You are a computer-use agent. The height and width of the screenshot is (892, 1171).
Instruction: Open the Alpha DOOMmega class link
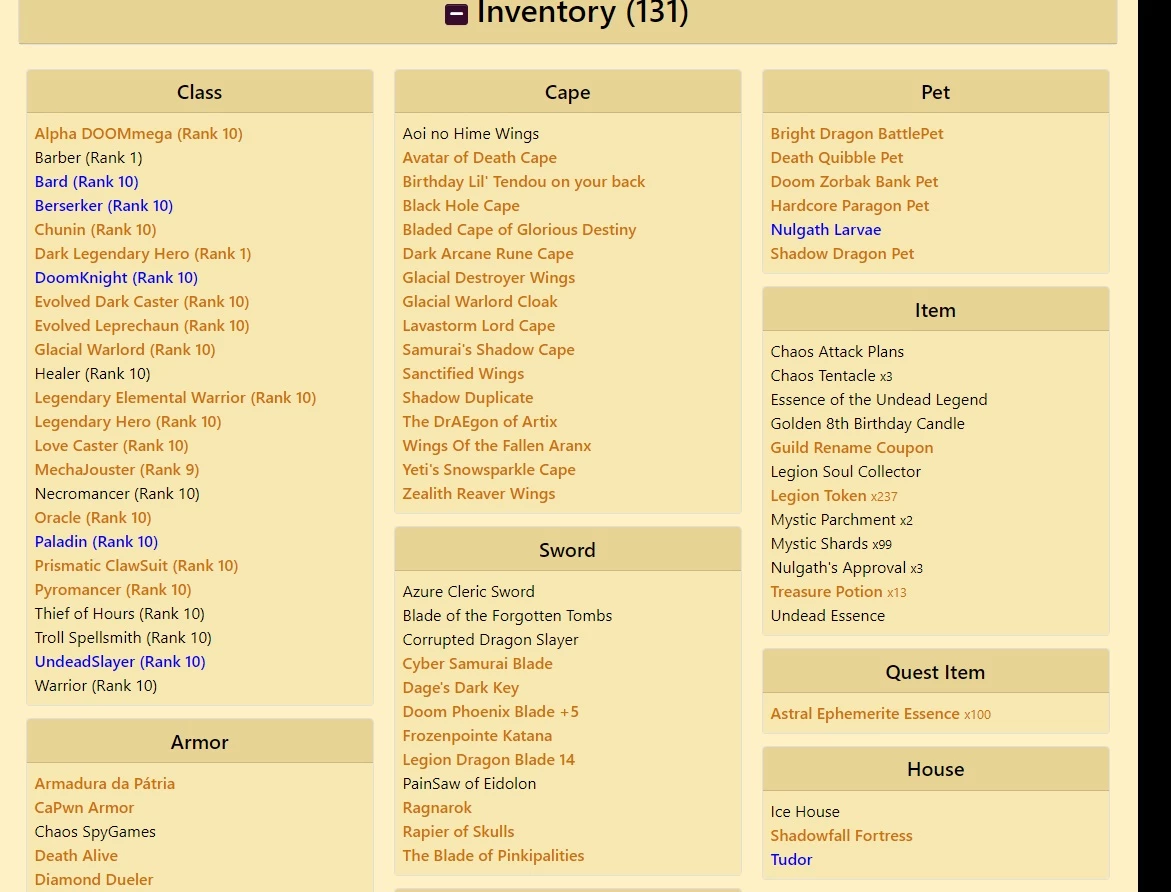[x=138, y=134]
